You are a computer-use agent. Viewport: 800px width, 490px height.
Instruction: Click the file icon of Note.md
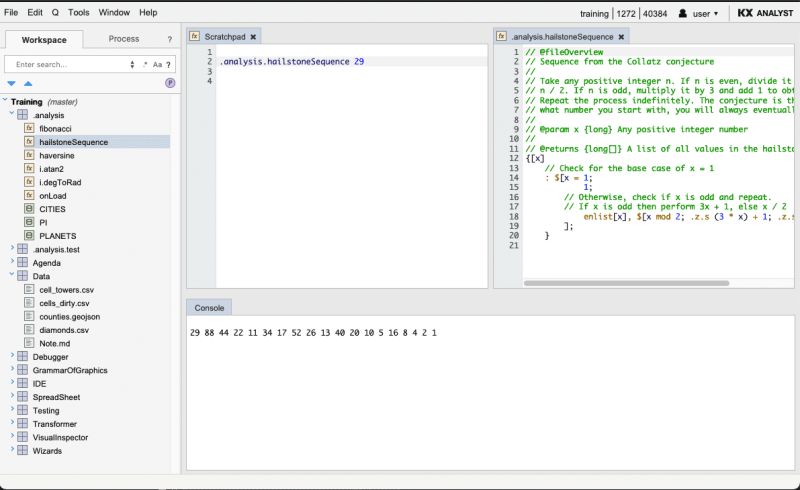tap(29, 343)
